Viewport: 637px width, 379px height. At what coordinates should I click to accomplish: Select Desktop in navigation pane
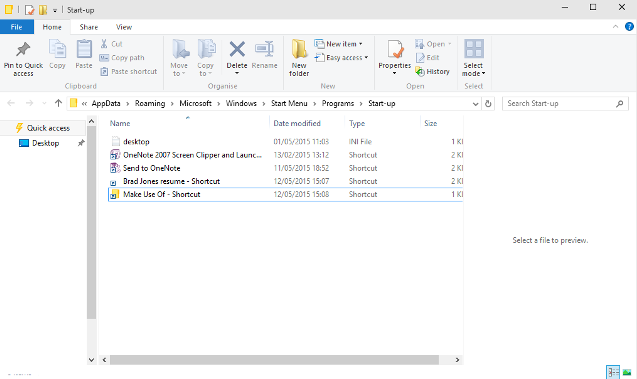[x=39, y=143]
